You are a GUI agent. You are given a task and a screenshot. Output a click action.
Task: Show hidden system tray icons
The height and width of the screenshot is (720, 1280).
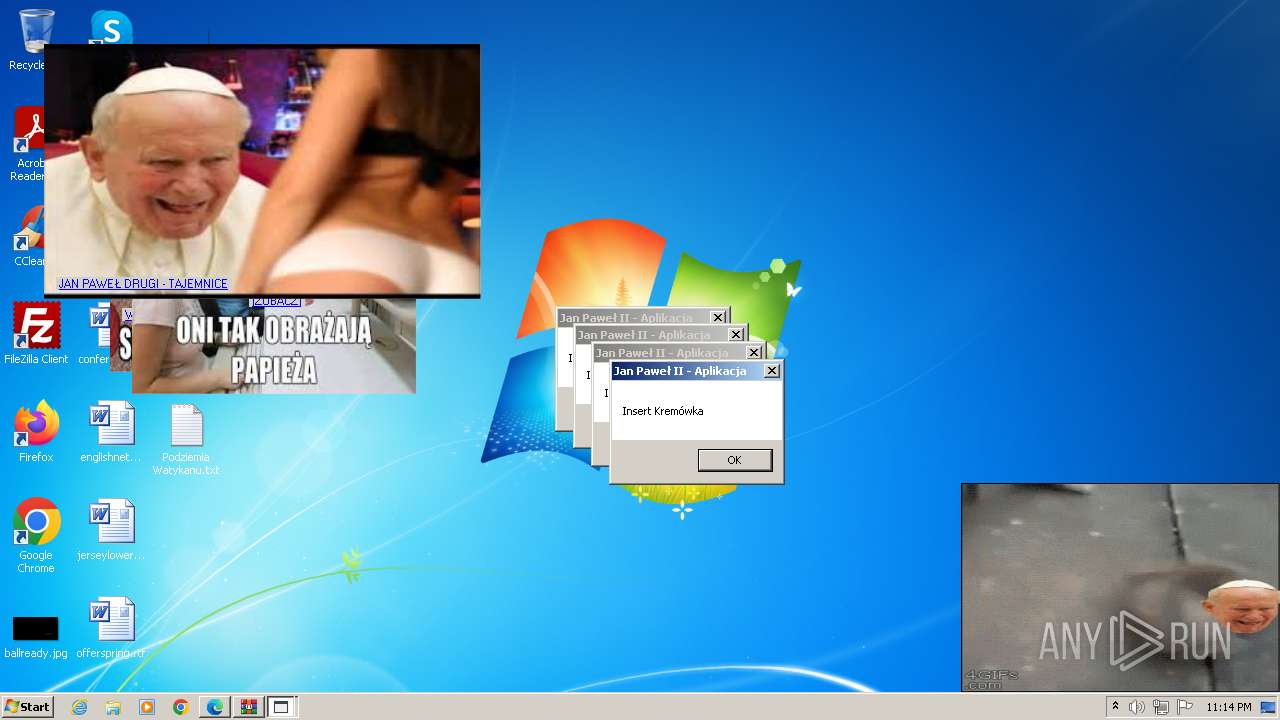[1115, 706]
